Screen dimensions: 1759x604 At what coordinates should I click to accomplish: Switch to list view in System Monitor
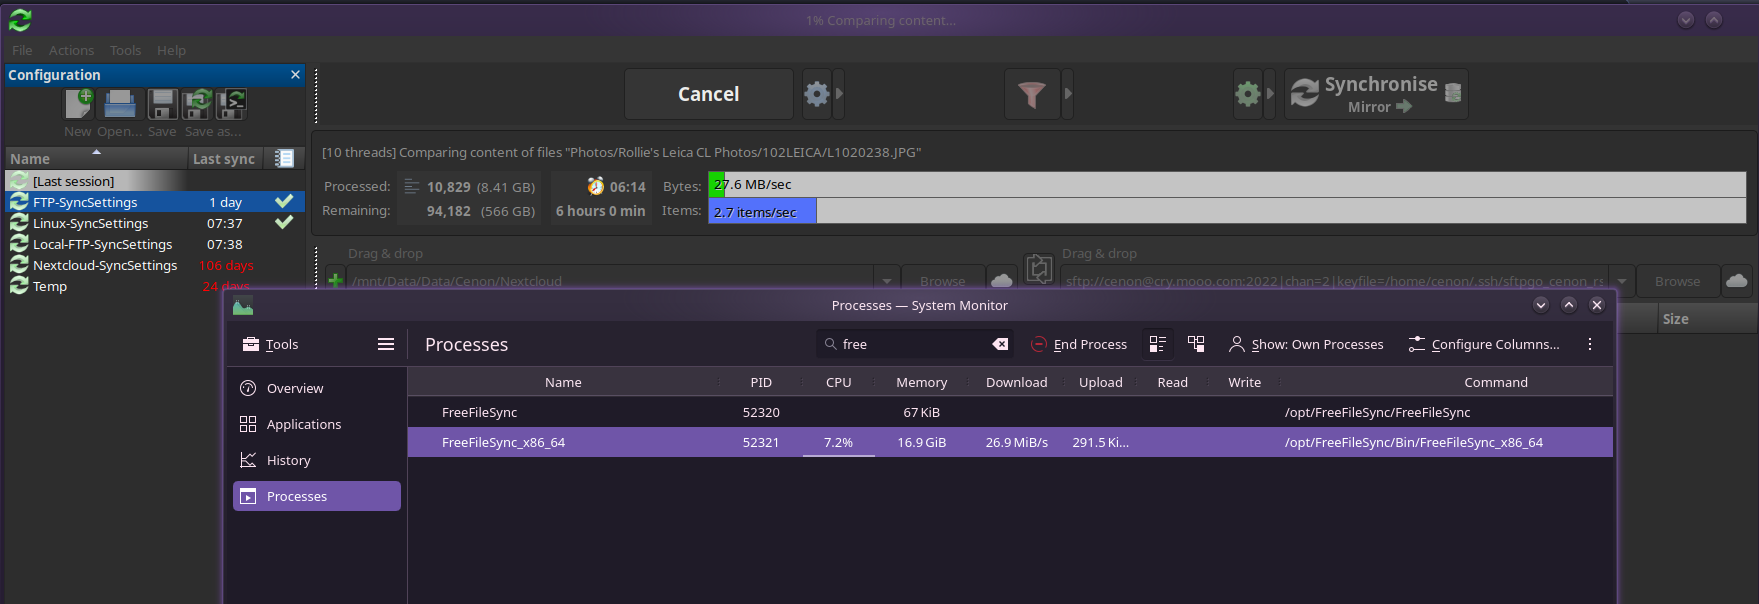point(1158,344)
